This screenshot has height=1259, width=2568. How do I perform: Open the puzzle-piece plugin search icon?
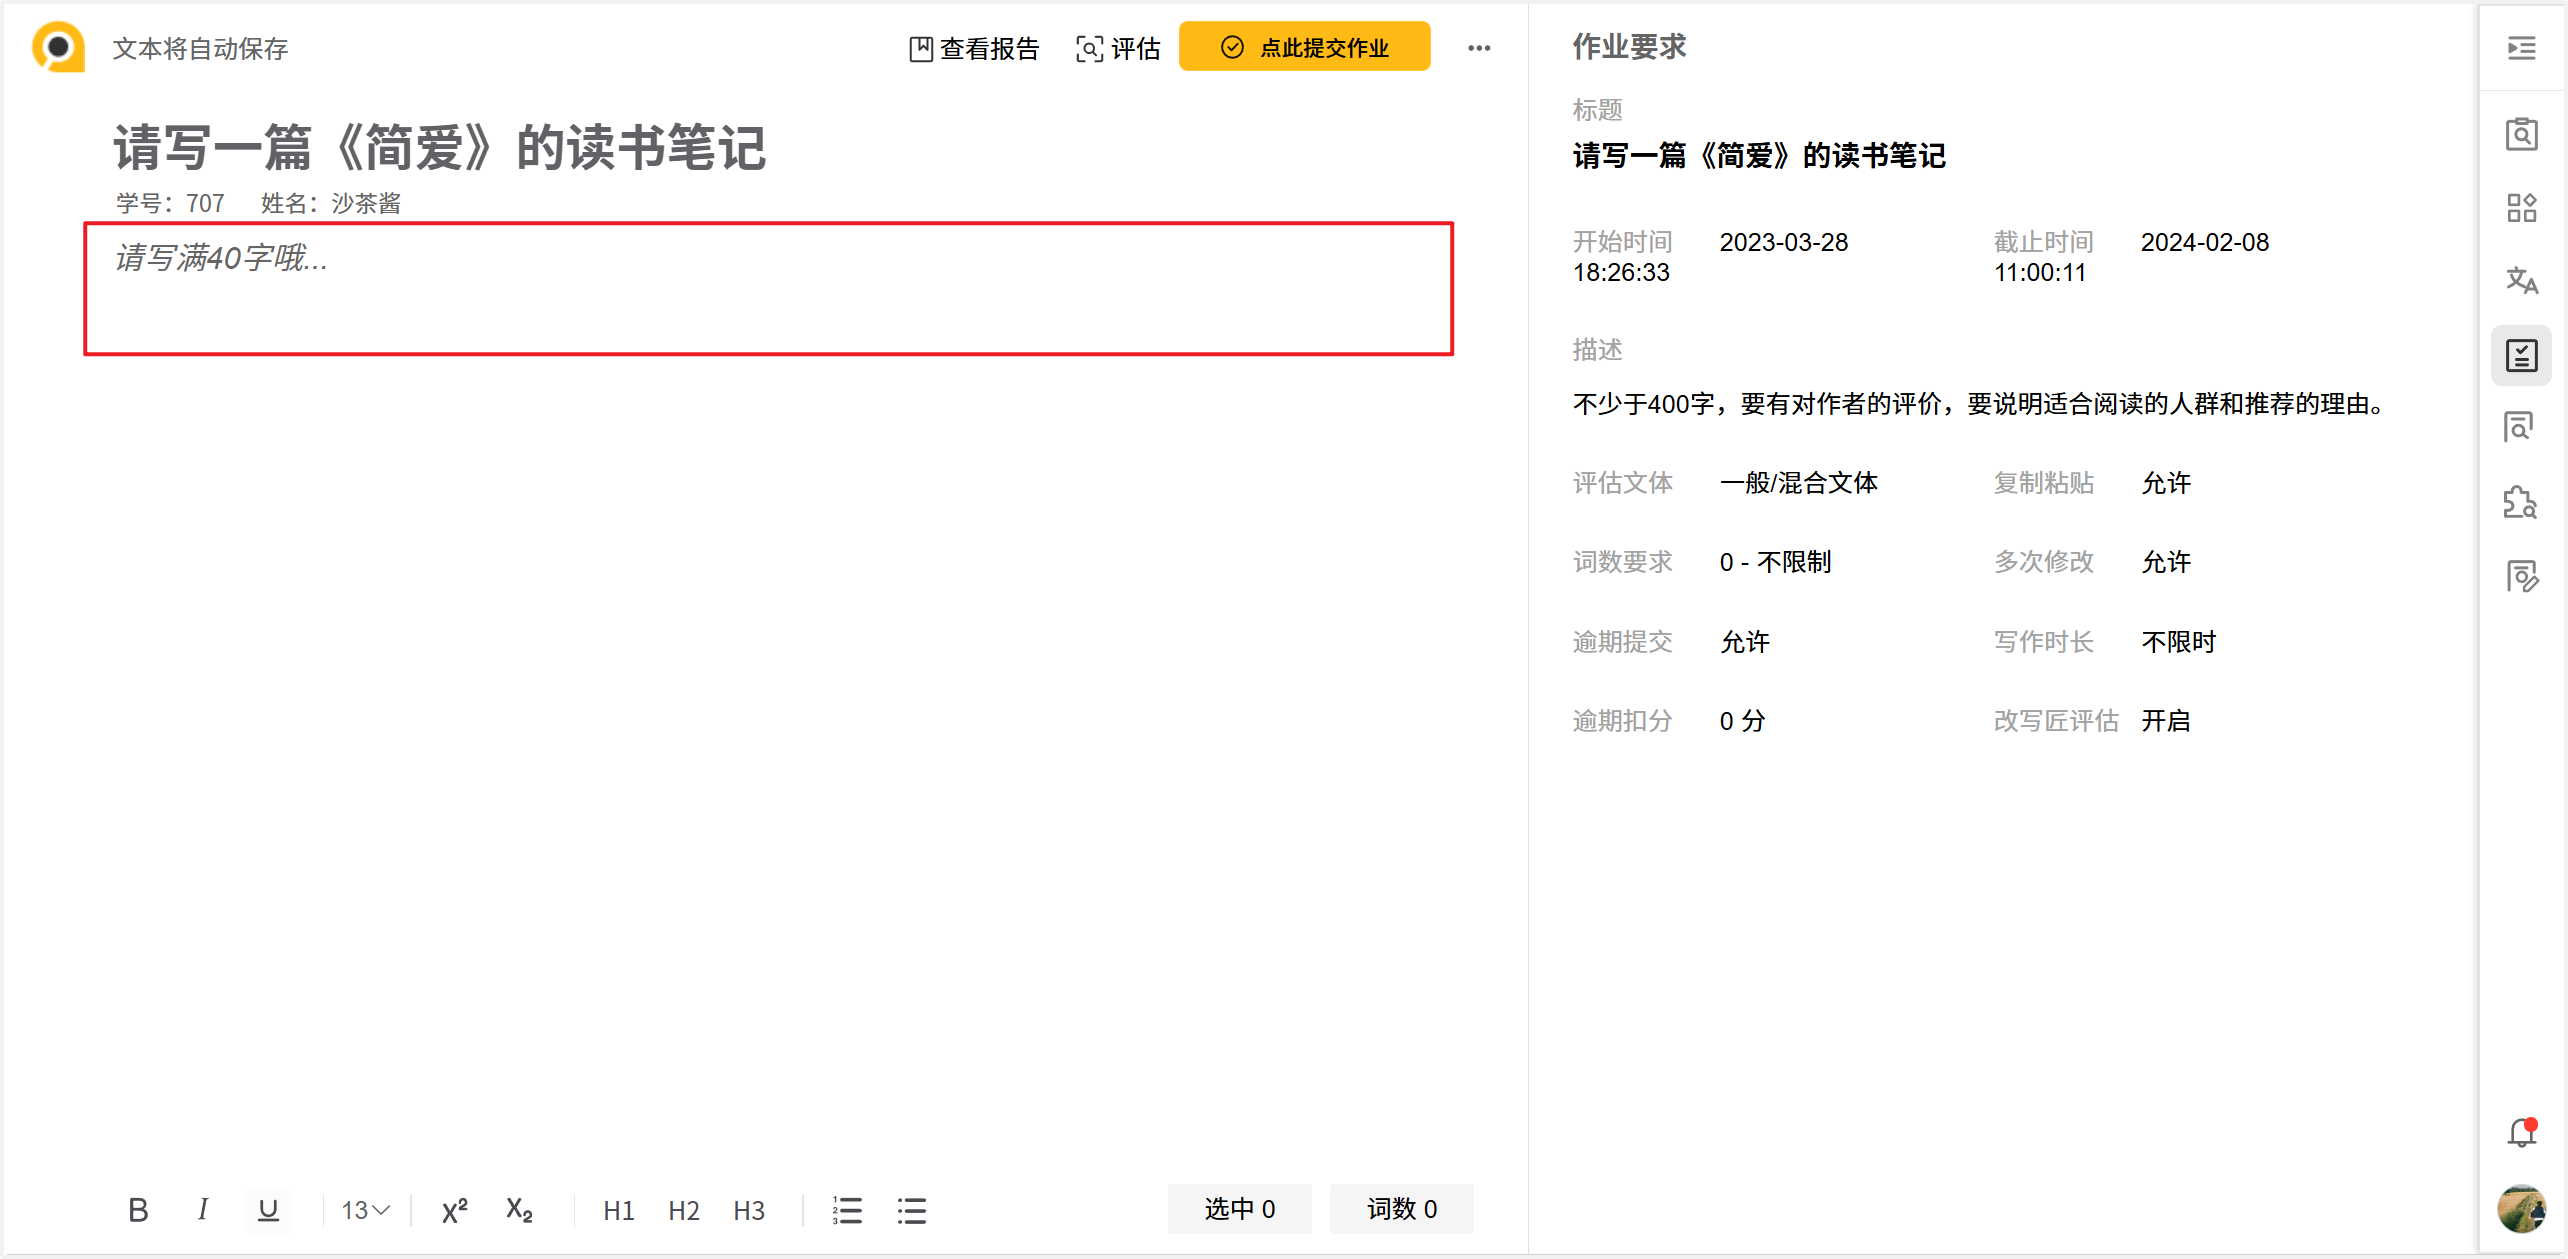[x=2521, y=502]
